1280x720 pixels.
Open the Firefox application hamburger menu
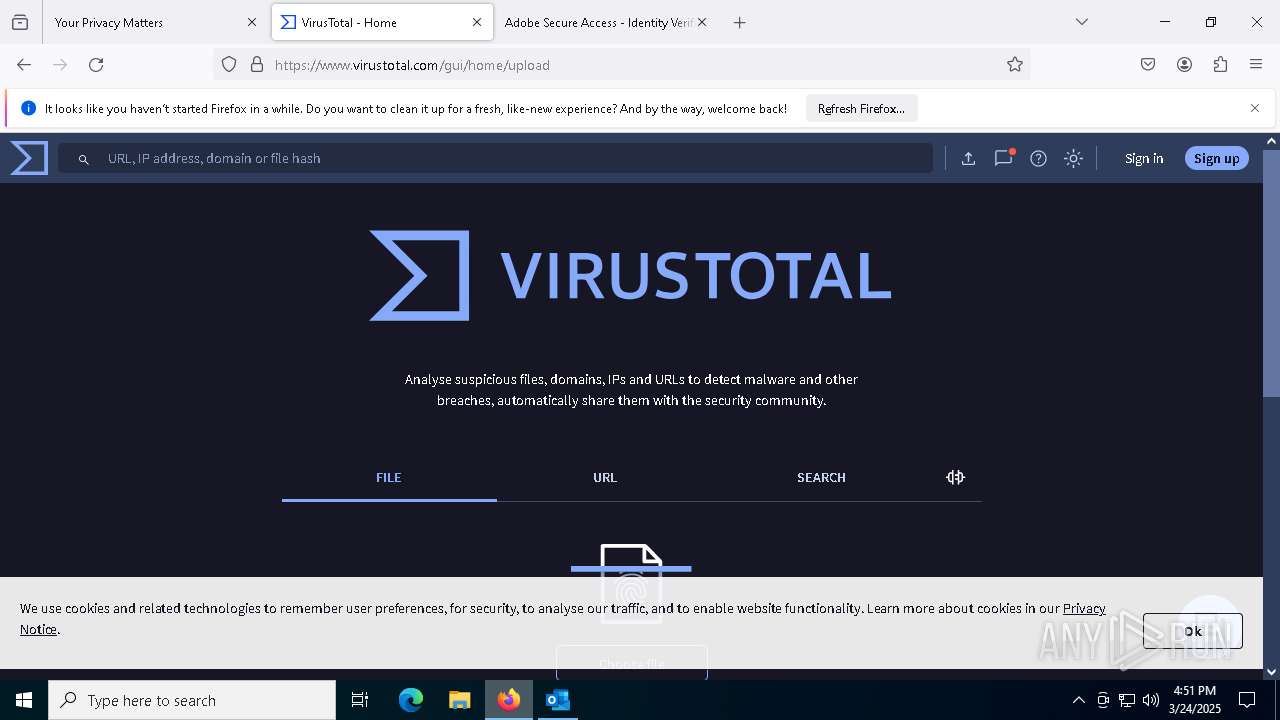click(x=1256, y=65)
